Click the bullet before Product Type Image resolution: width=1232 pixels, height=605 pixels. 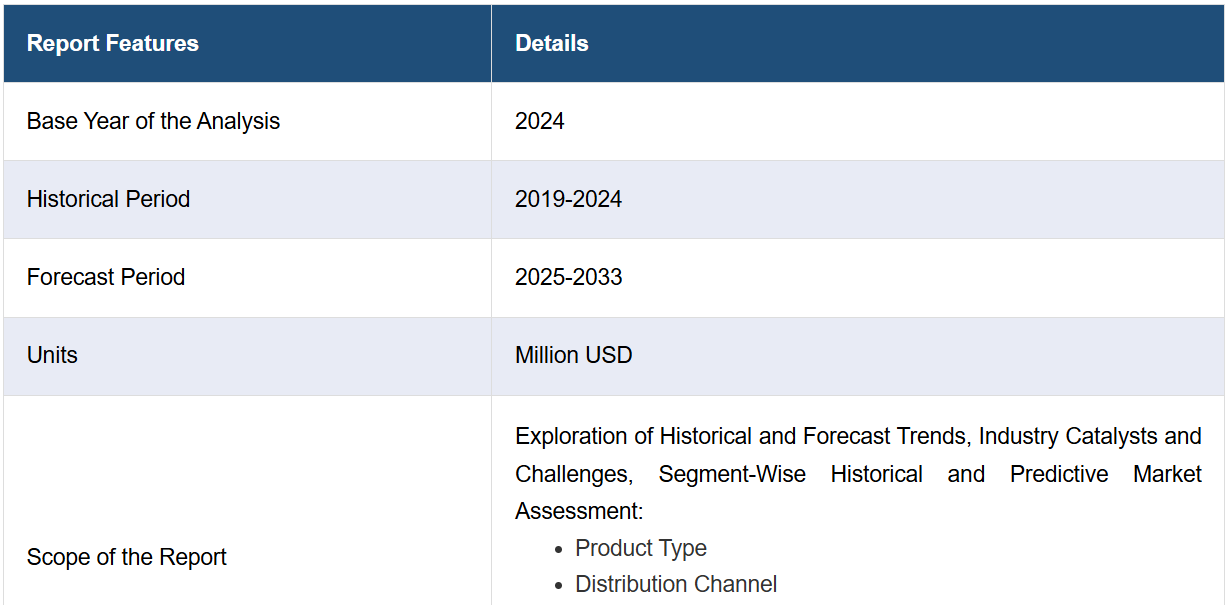tap(559, 549)
